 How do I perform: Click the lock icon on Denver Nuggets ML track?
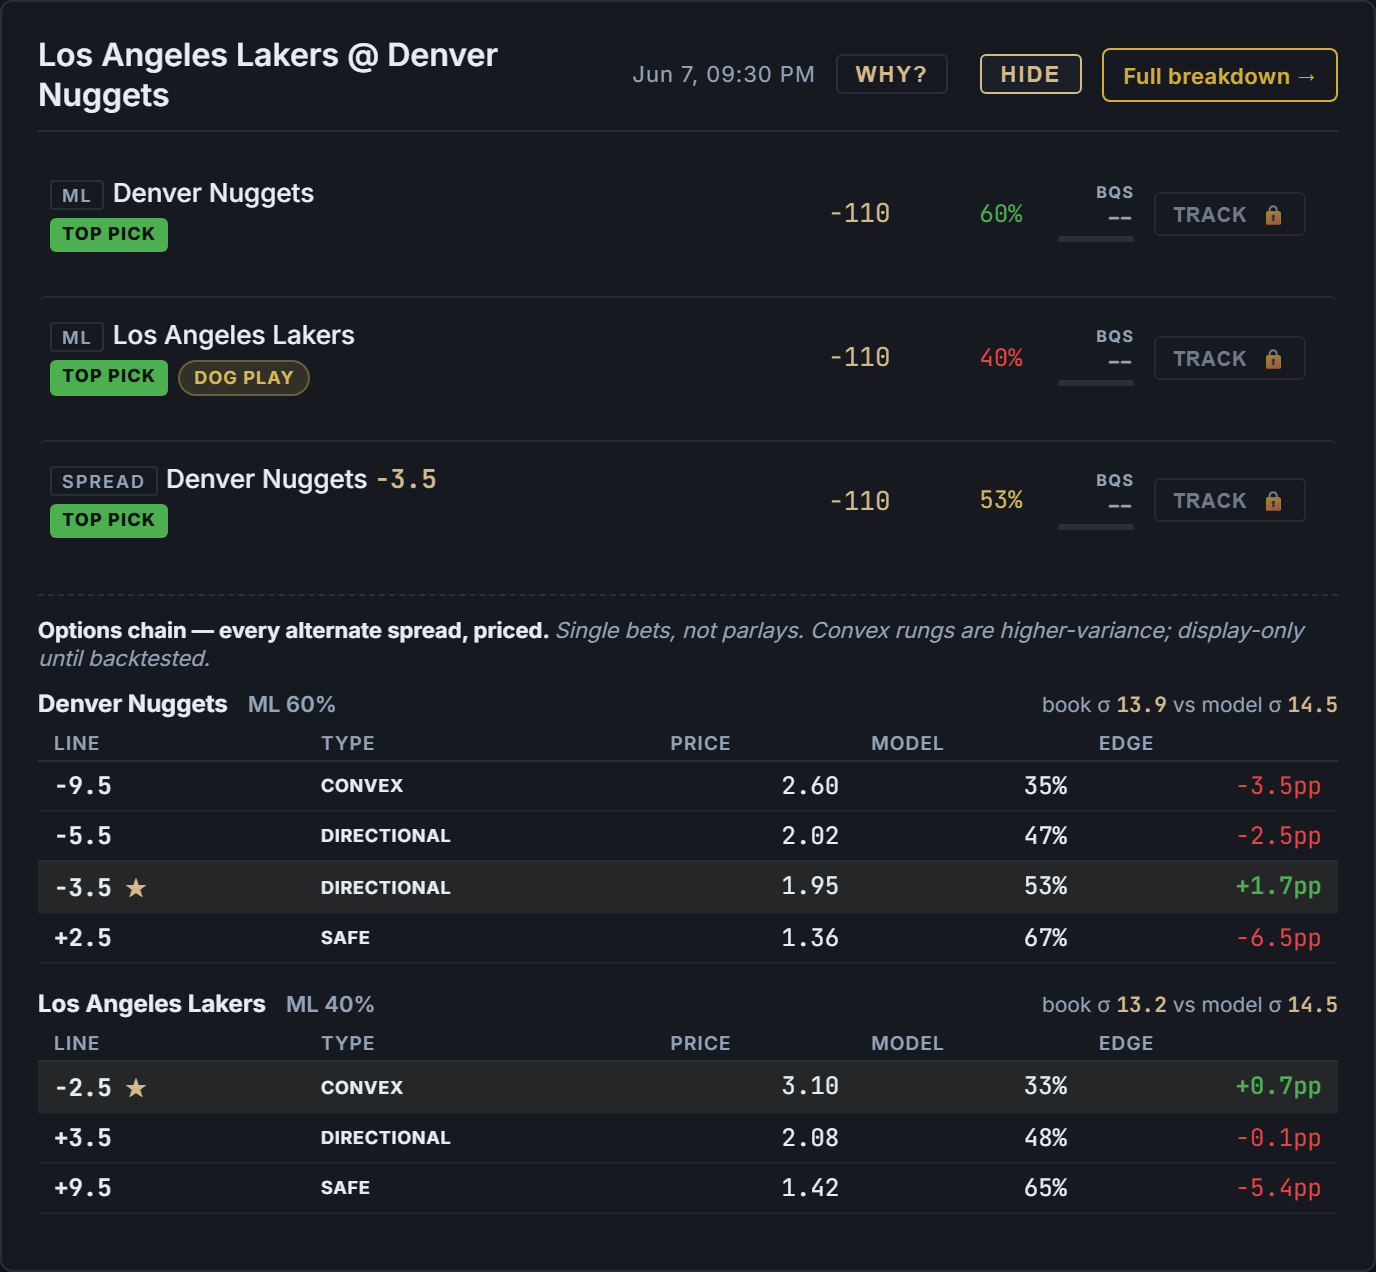[x=1273, y=215]
